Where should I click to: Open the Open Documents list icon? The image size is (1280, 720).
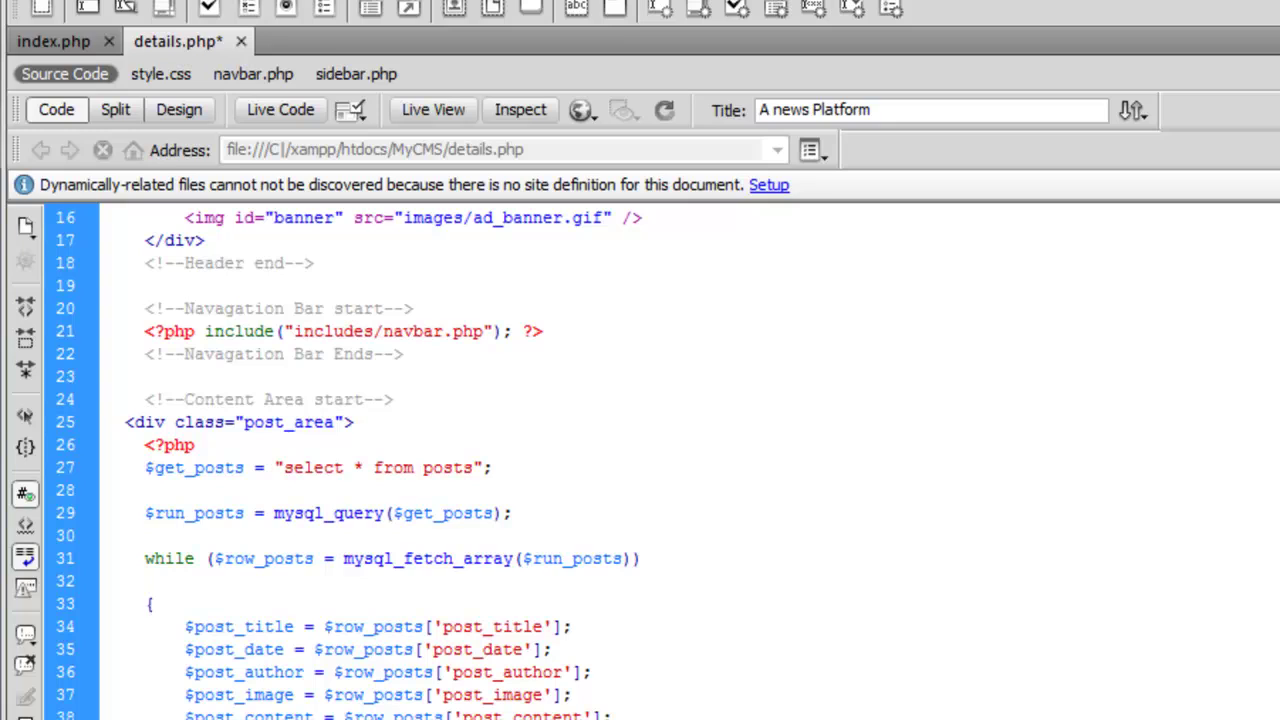pos(26,228)
